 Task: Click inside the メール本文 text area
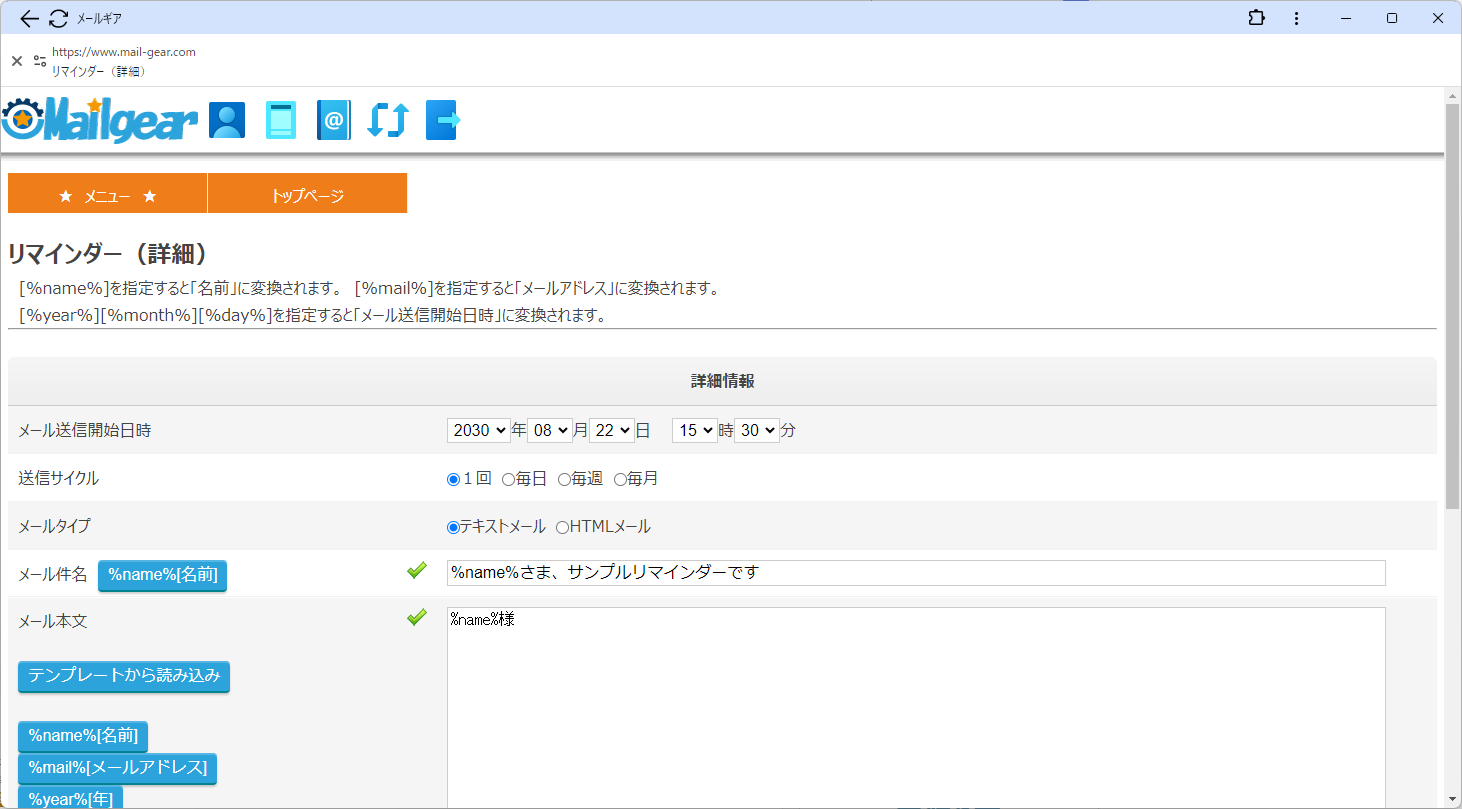[x=916, y=708]
